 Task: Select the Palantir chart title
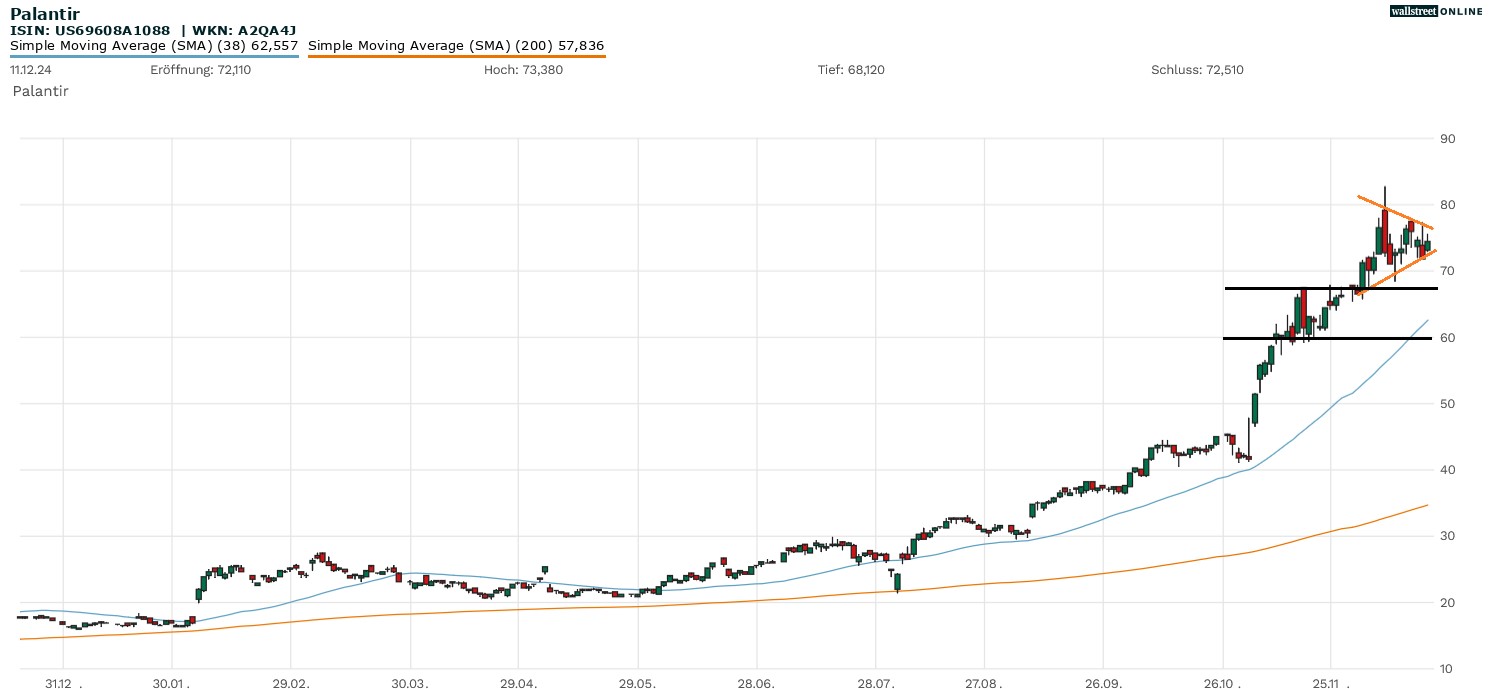45,13
